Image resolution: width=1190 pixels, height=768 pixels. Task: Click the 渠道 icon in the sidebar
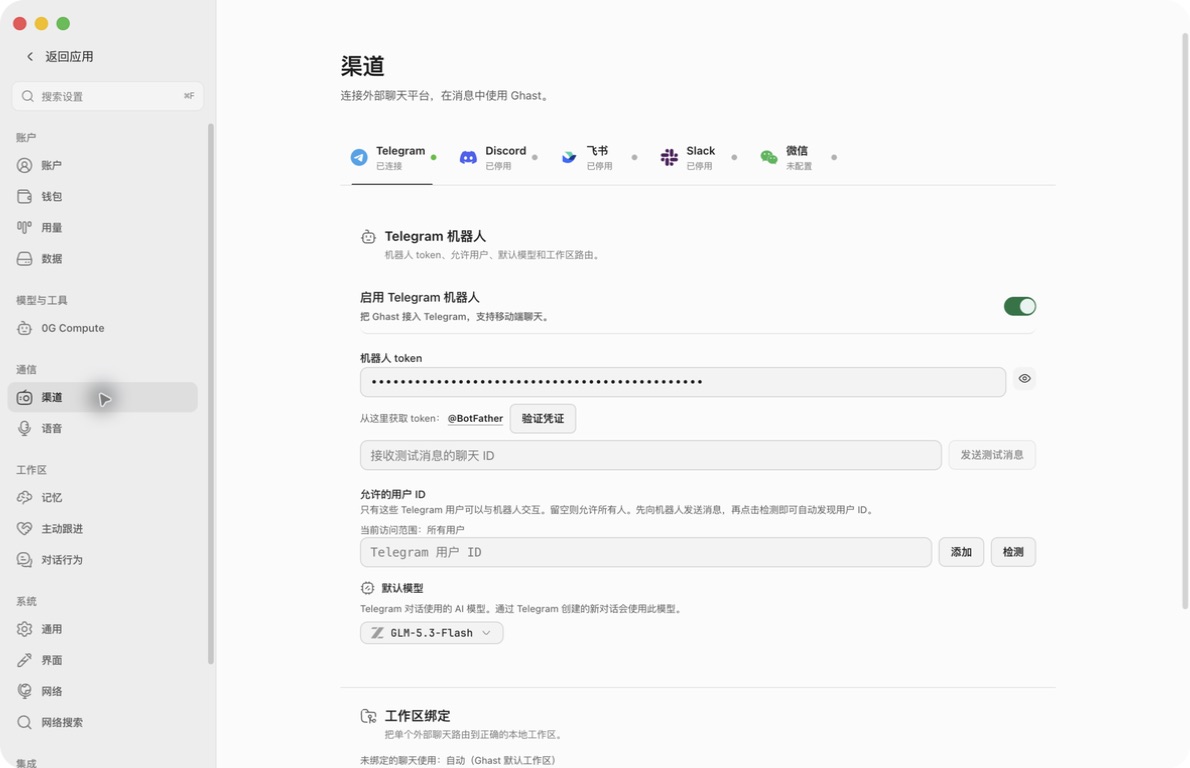pos(24,398)
